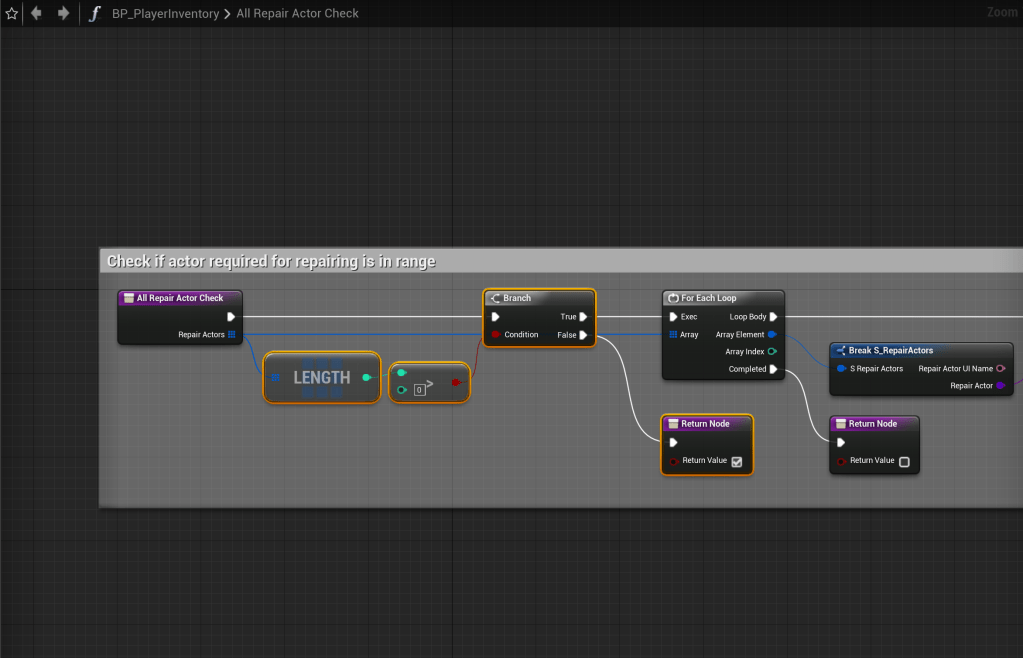Click the Branch node icon
The width and height of the screenshot is (1023, 658).
[495, 298]
